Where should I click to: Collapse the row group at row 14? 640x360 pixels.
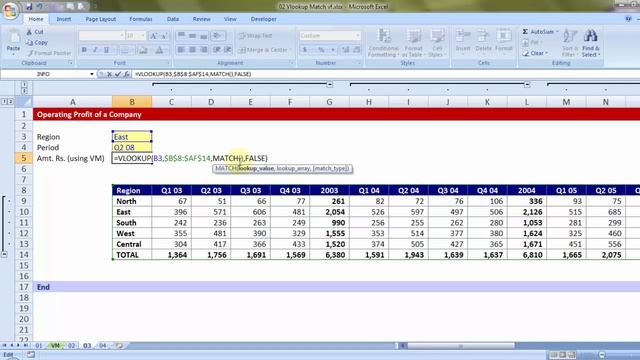click(4, 254)
